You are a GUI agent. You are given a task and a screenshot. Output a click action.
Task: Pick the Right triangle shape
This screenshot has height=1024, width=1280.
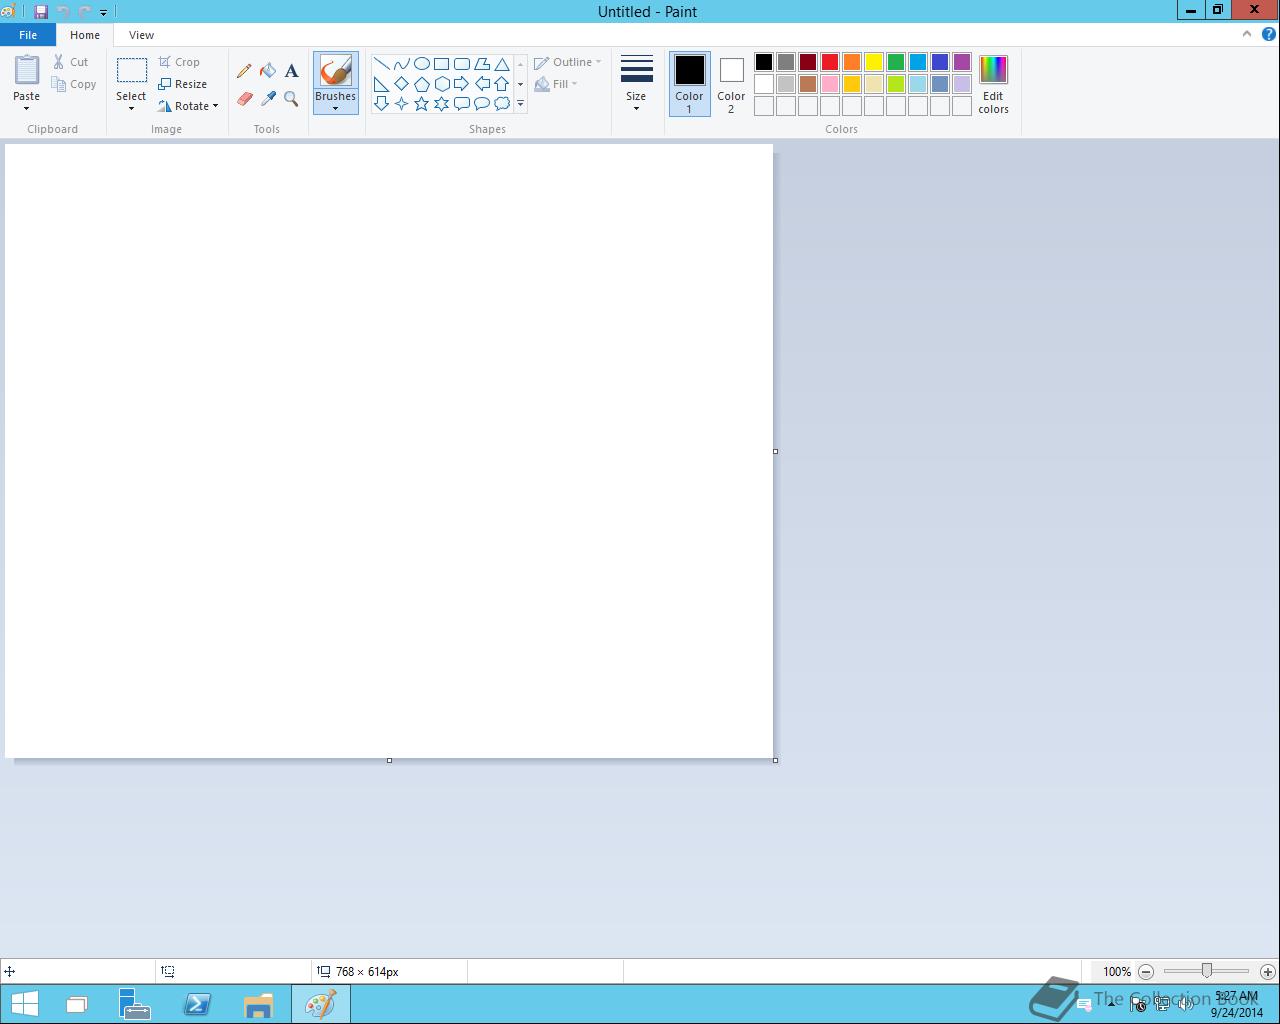[381, 83]
